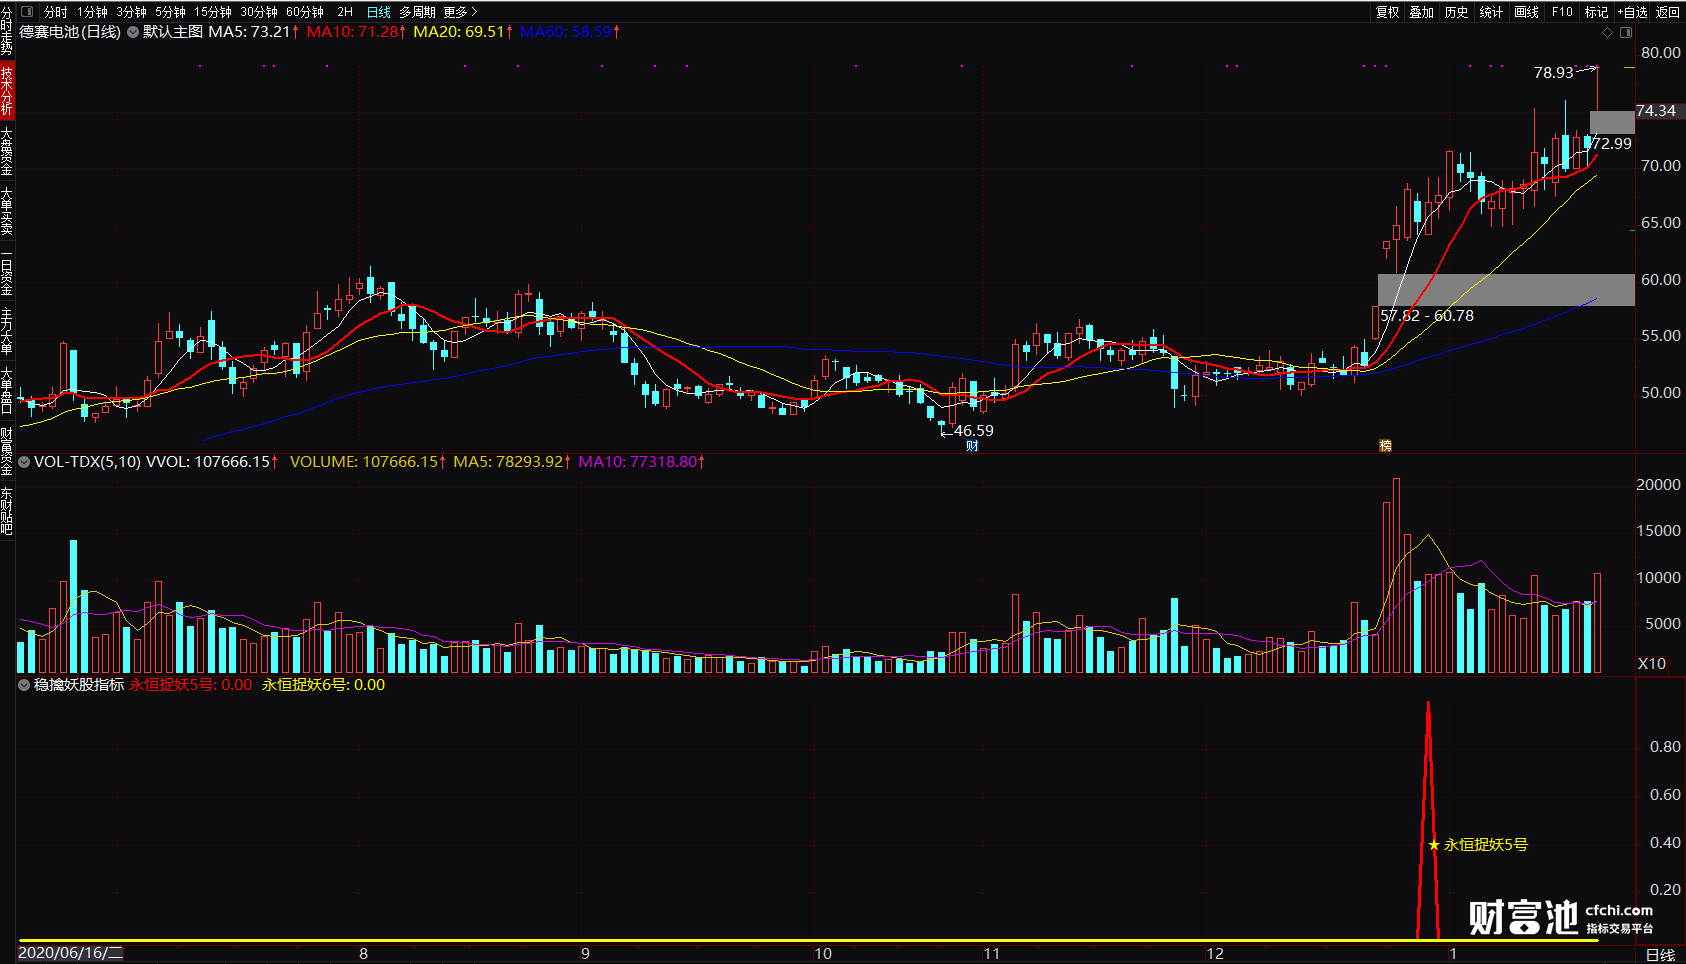Click the 历史 history button
1686x964 pixels.
(x=1457, y=12)
